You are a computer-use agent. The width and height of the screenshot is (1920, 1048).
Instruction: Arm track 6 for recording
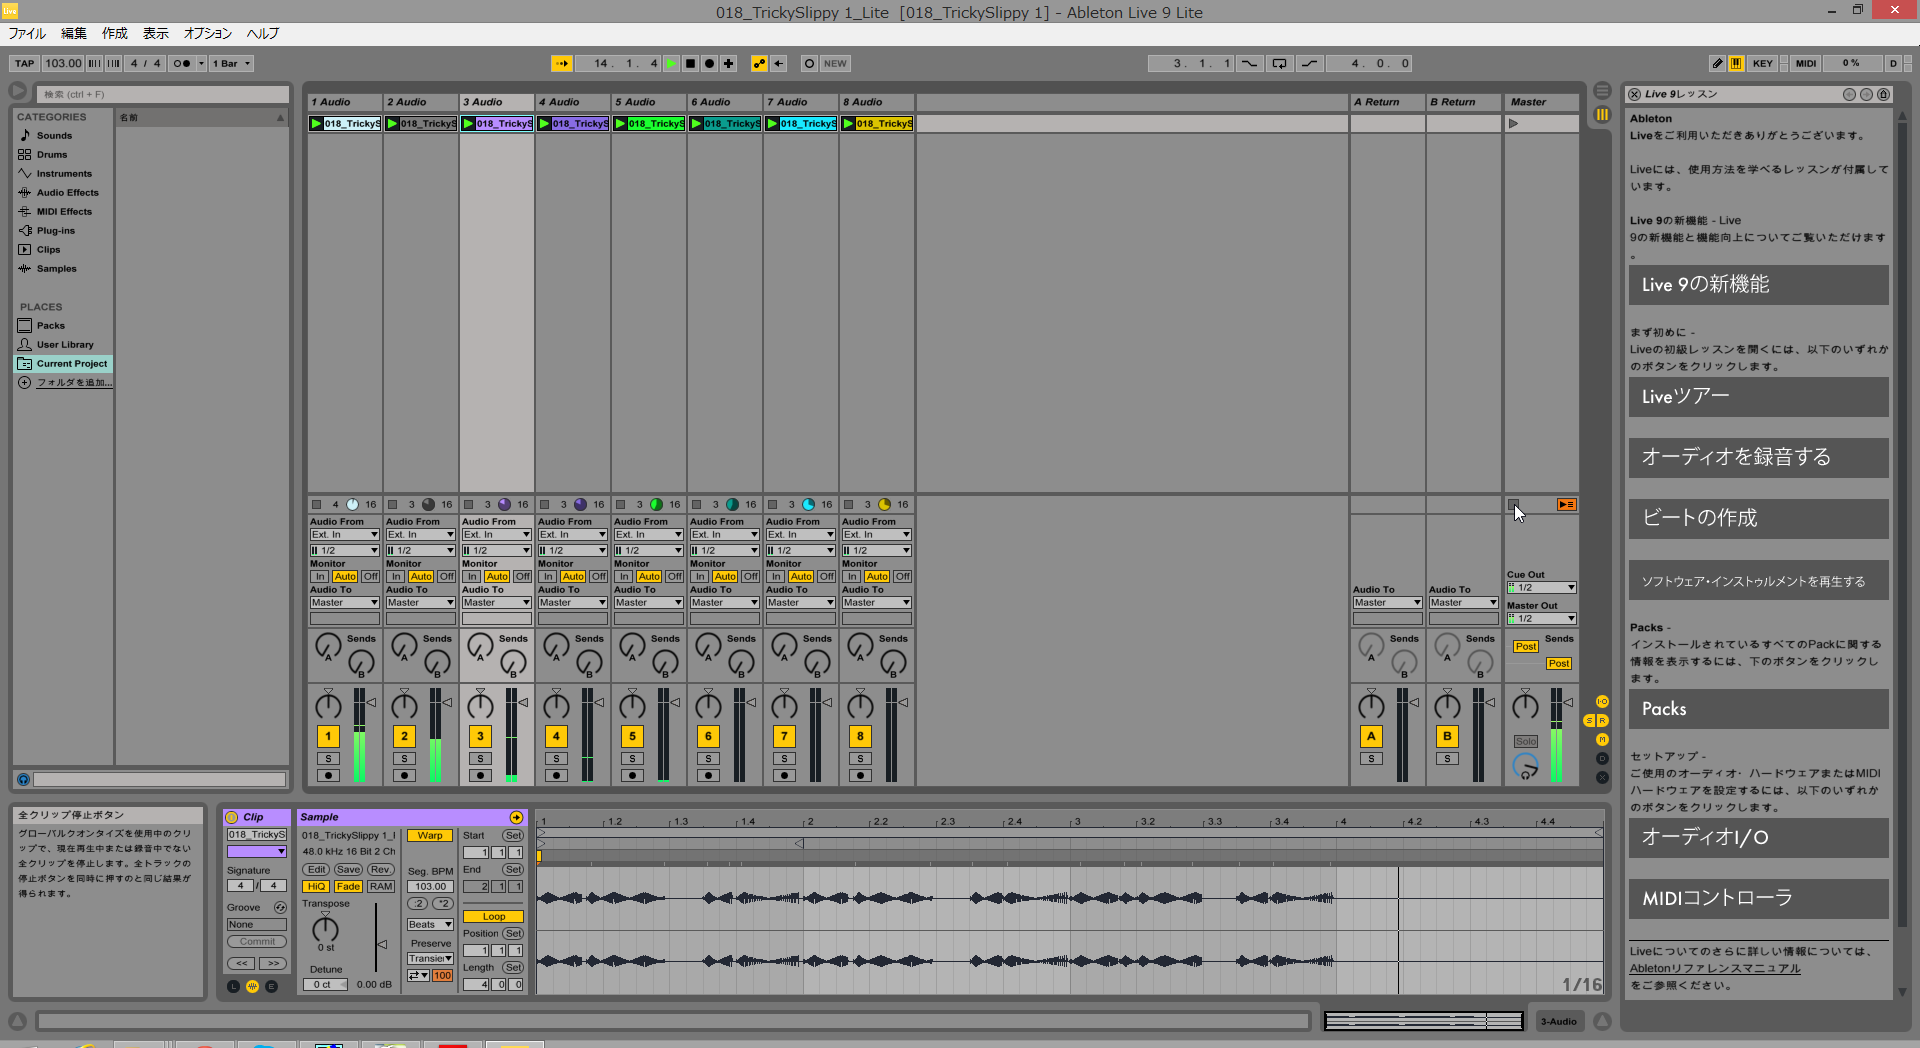tap(708, 775)
